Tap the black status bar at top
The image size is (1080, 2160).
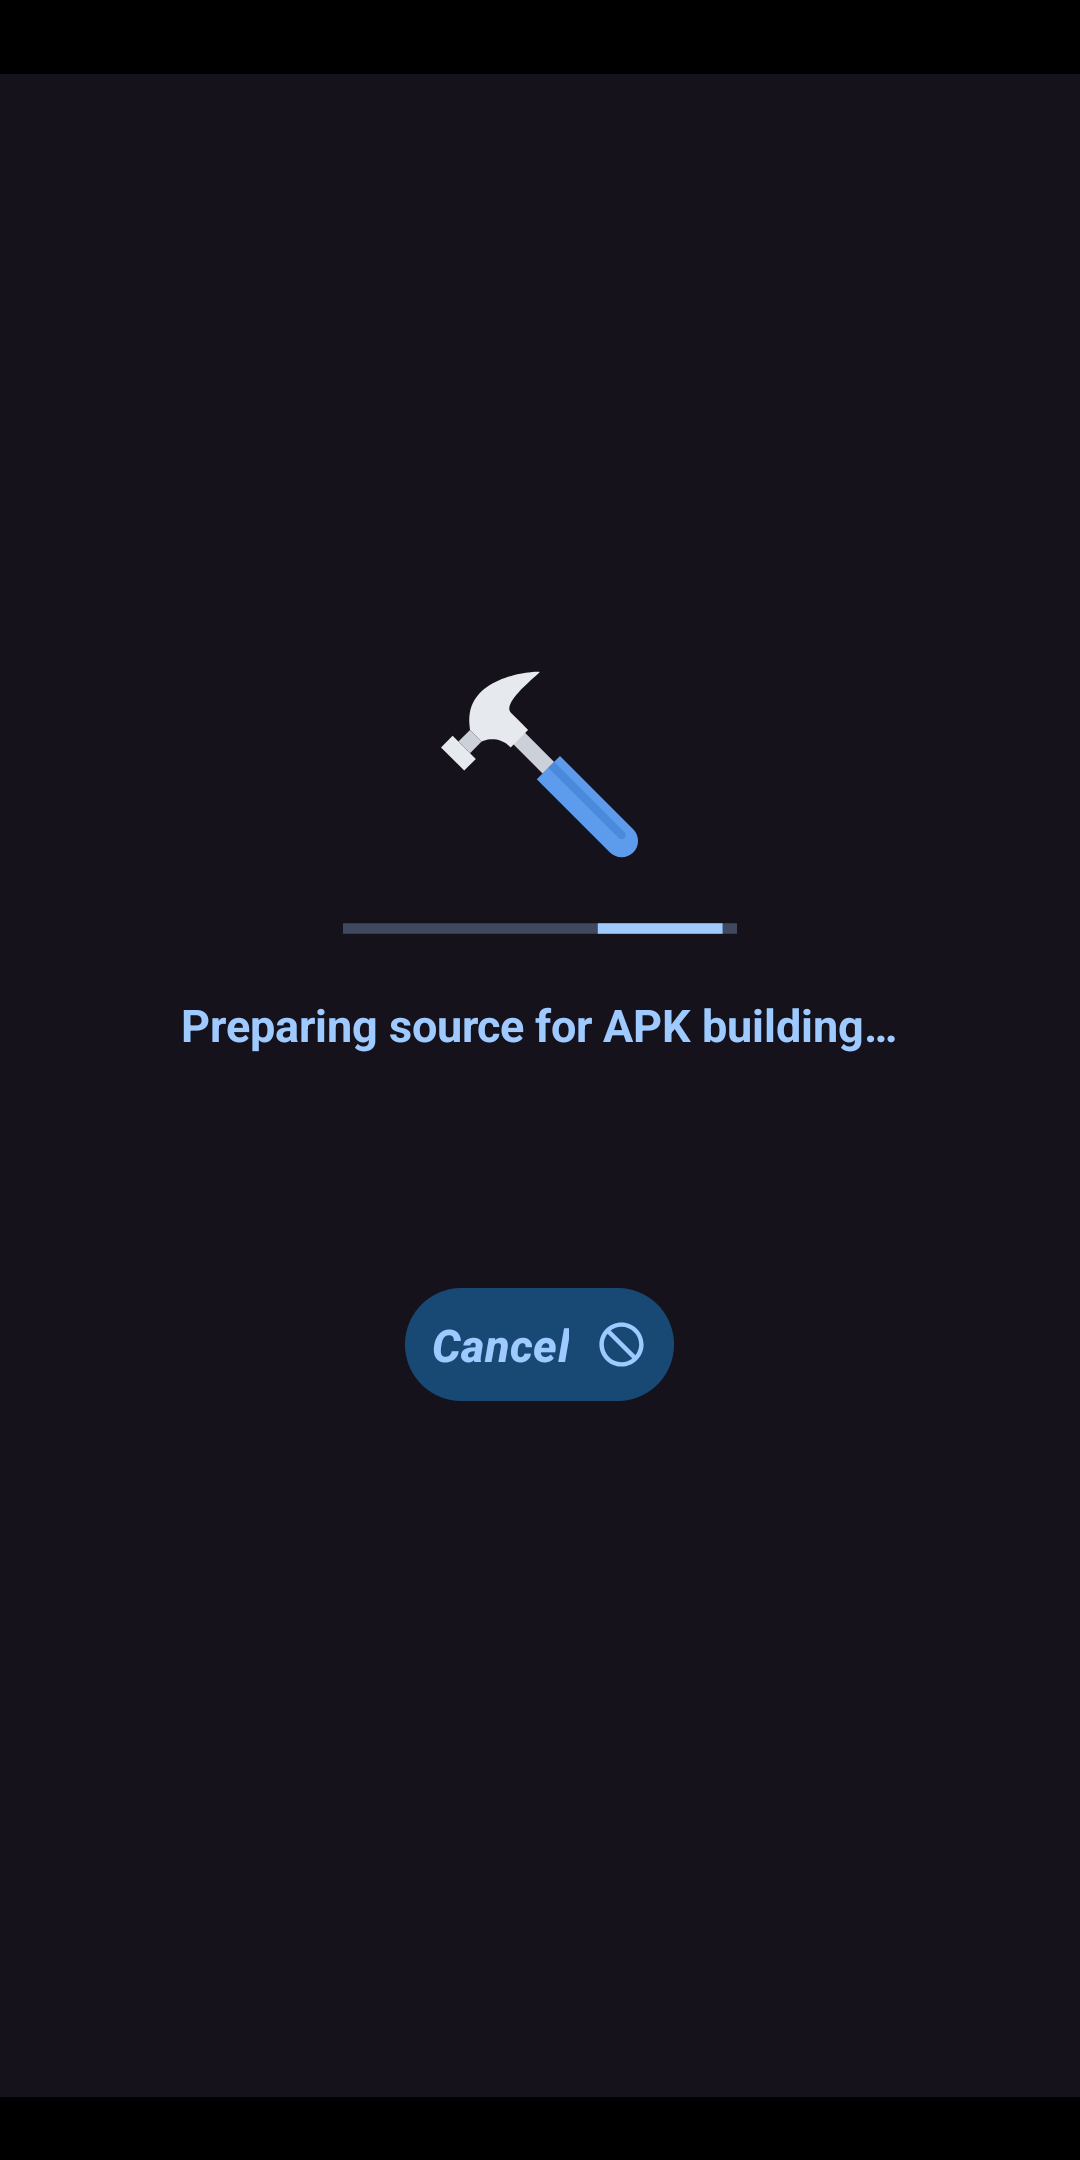(x=540, y=37)
